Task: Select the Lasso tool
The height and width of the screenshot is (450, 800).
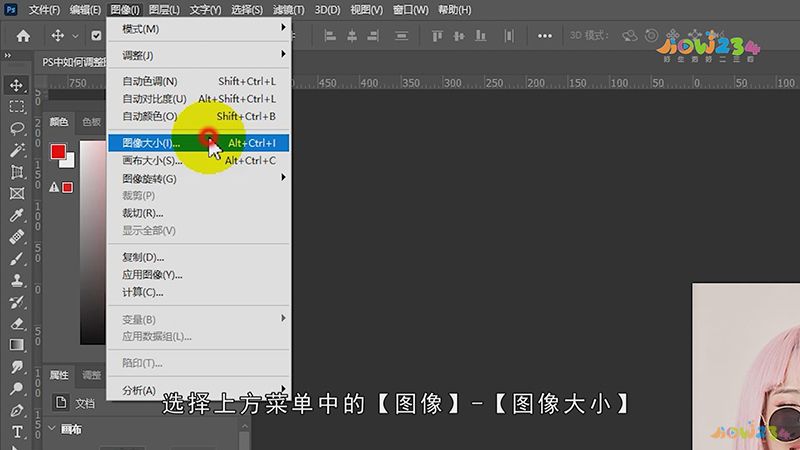Action: 16,128
